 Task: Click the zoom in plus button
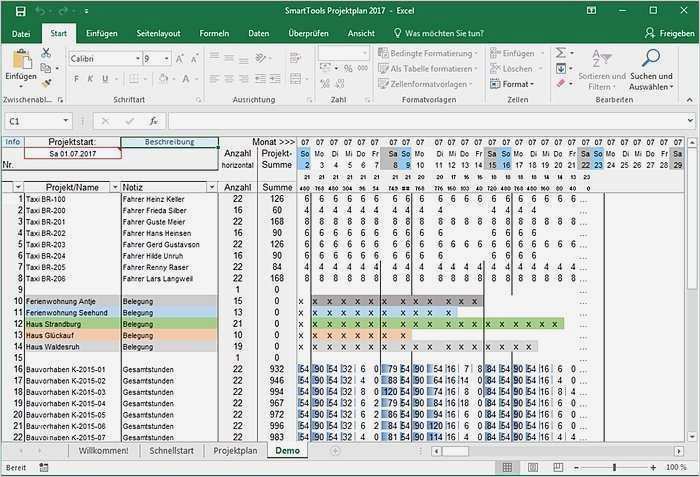pyautogui.click(x=653, y=467)
